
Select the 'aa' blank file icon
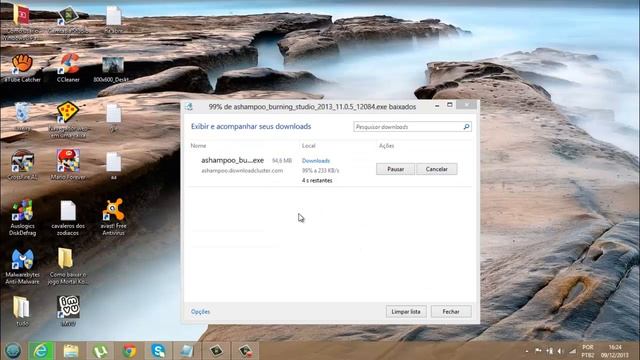pyautogui.click(x=113, y=165)
